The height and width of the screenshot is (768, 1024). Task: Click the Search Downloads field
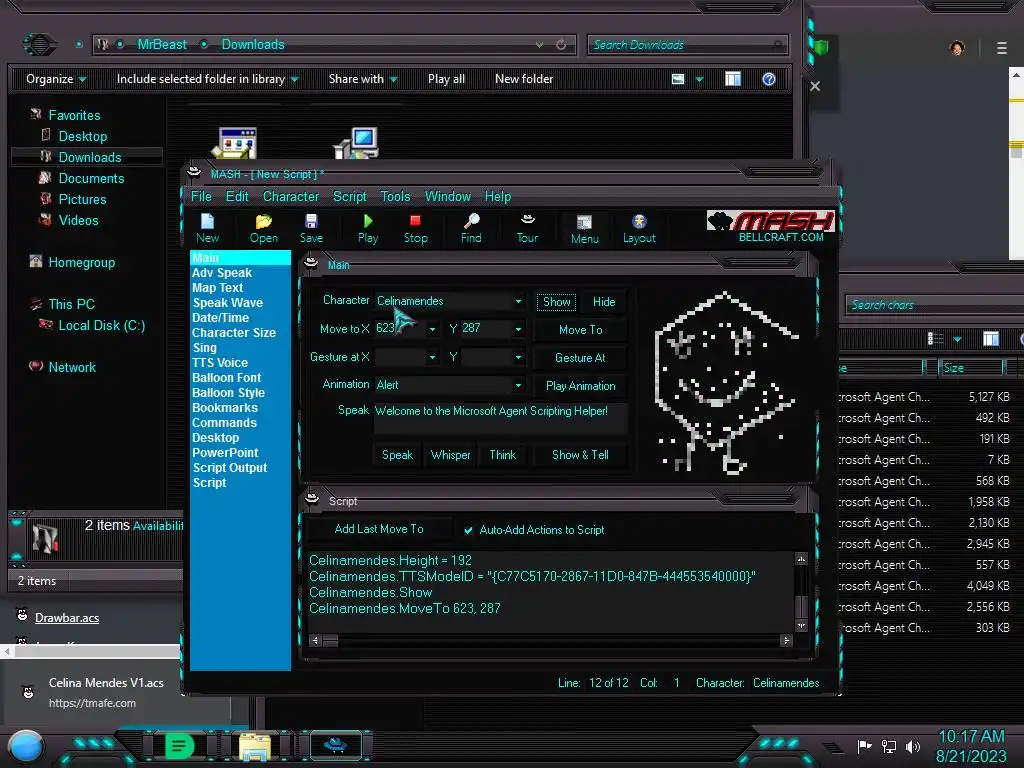(x=687, y=44)
